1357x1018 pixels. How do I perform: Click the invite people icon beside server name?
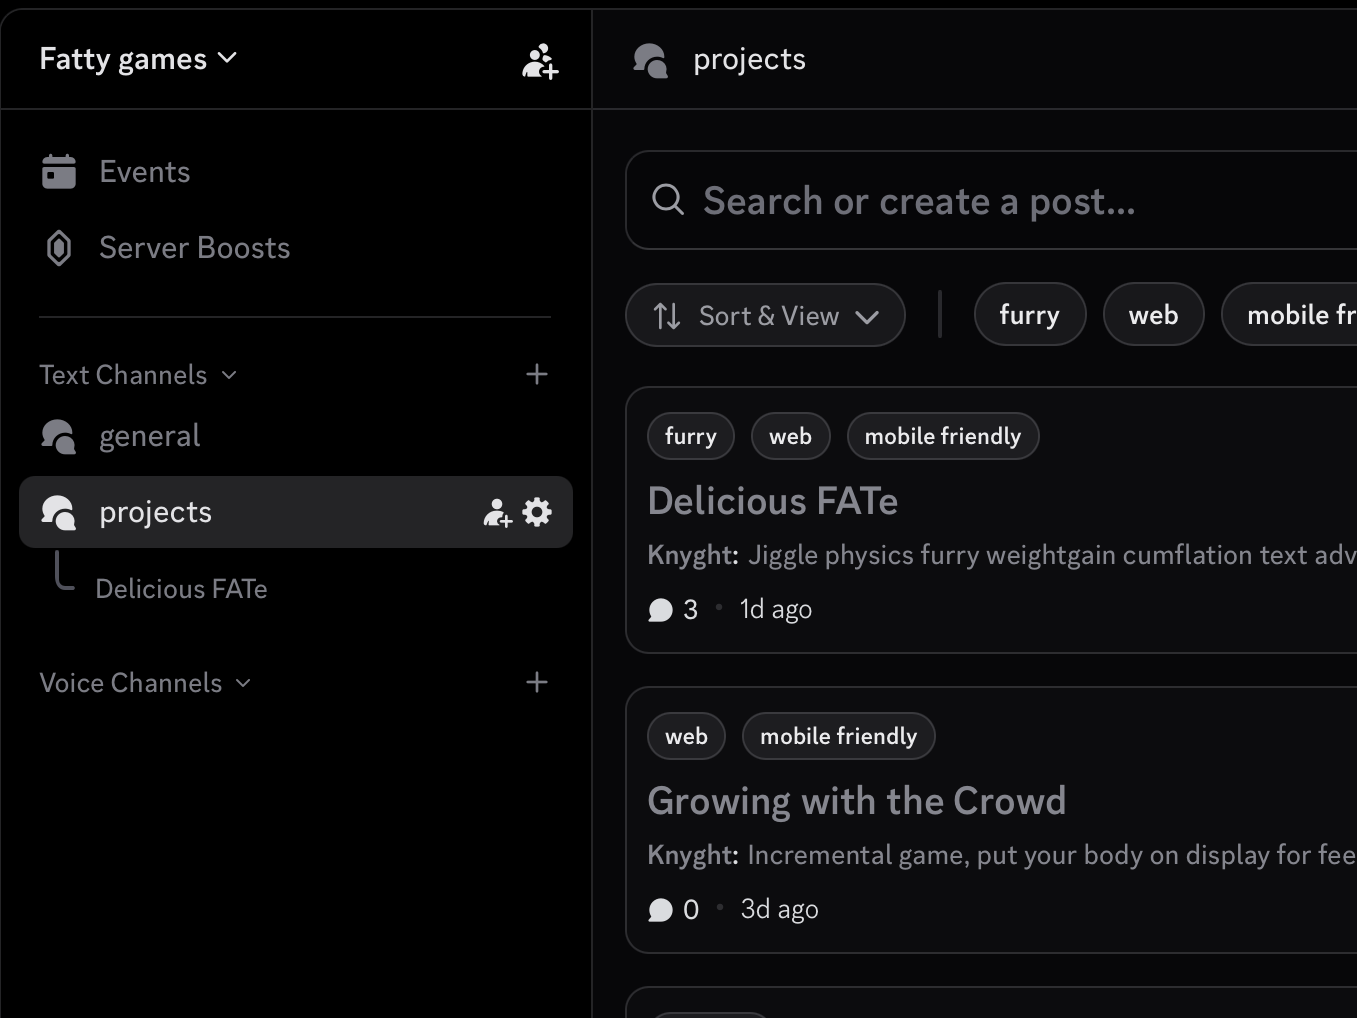[540, 61]
